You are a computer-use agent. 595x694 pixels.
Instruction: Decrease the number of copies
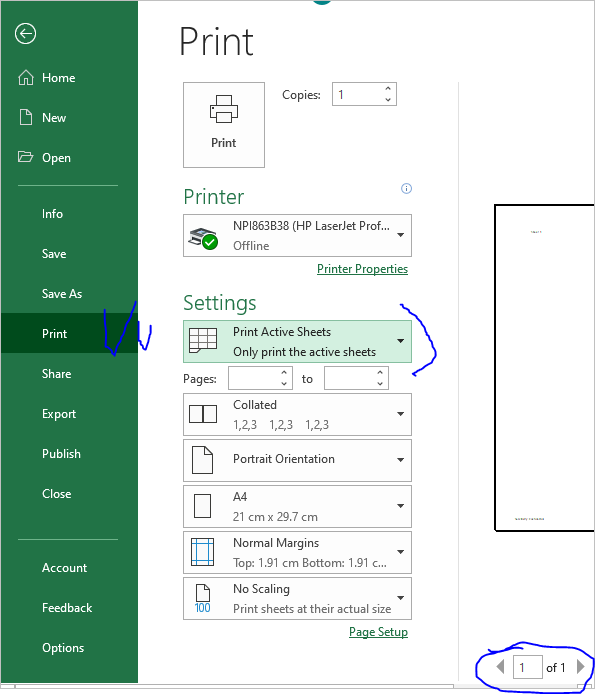click(388, 100)
